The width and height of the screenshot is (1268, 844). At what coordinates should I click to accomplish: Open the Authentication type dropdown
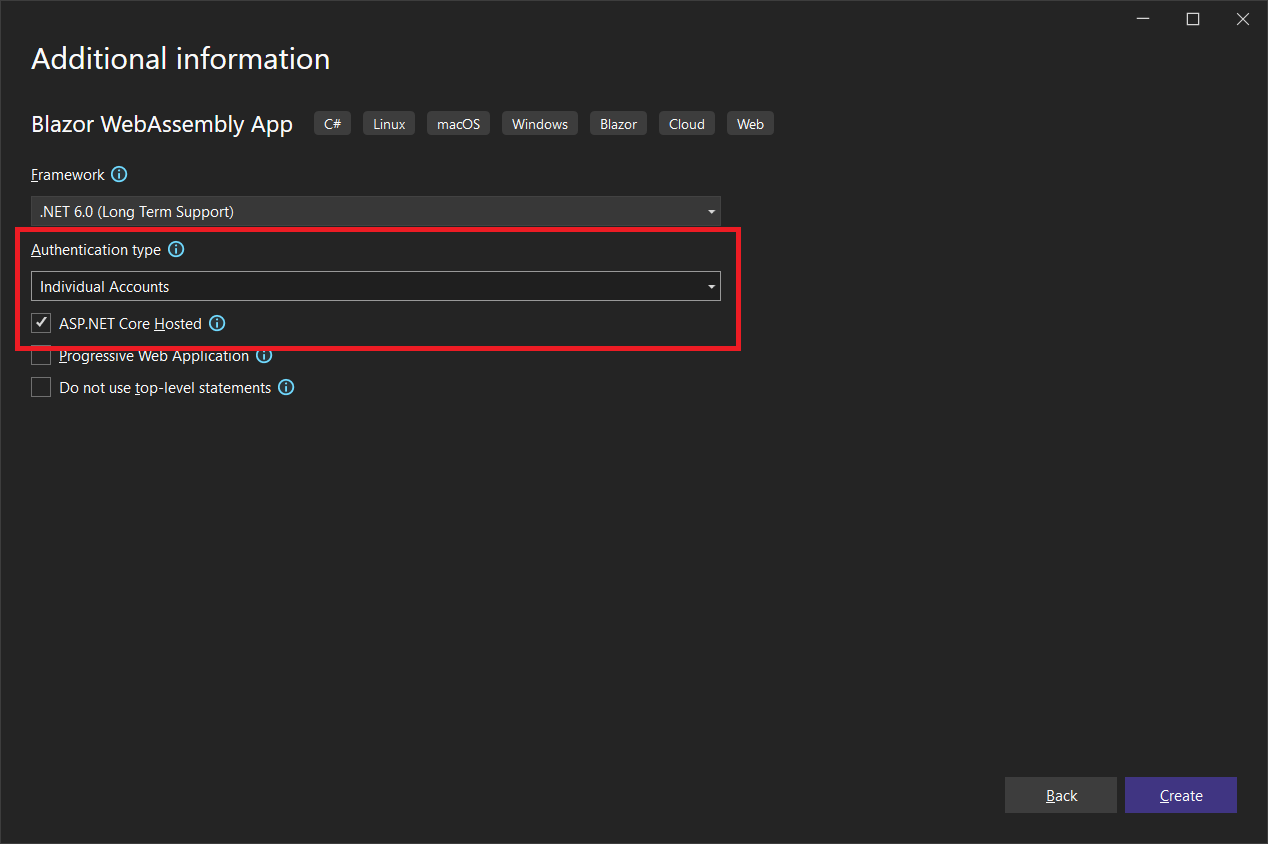click(x=376, y=286)
